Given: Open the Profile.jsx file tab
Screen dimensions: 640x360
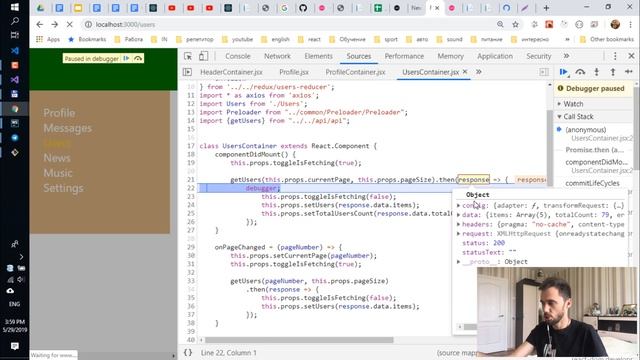Looking at the screenshot, I should click(294, 72).
